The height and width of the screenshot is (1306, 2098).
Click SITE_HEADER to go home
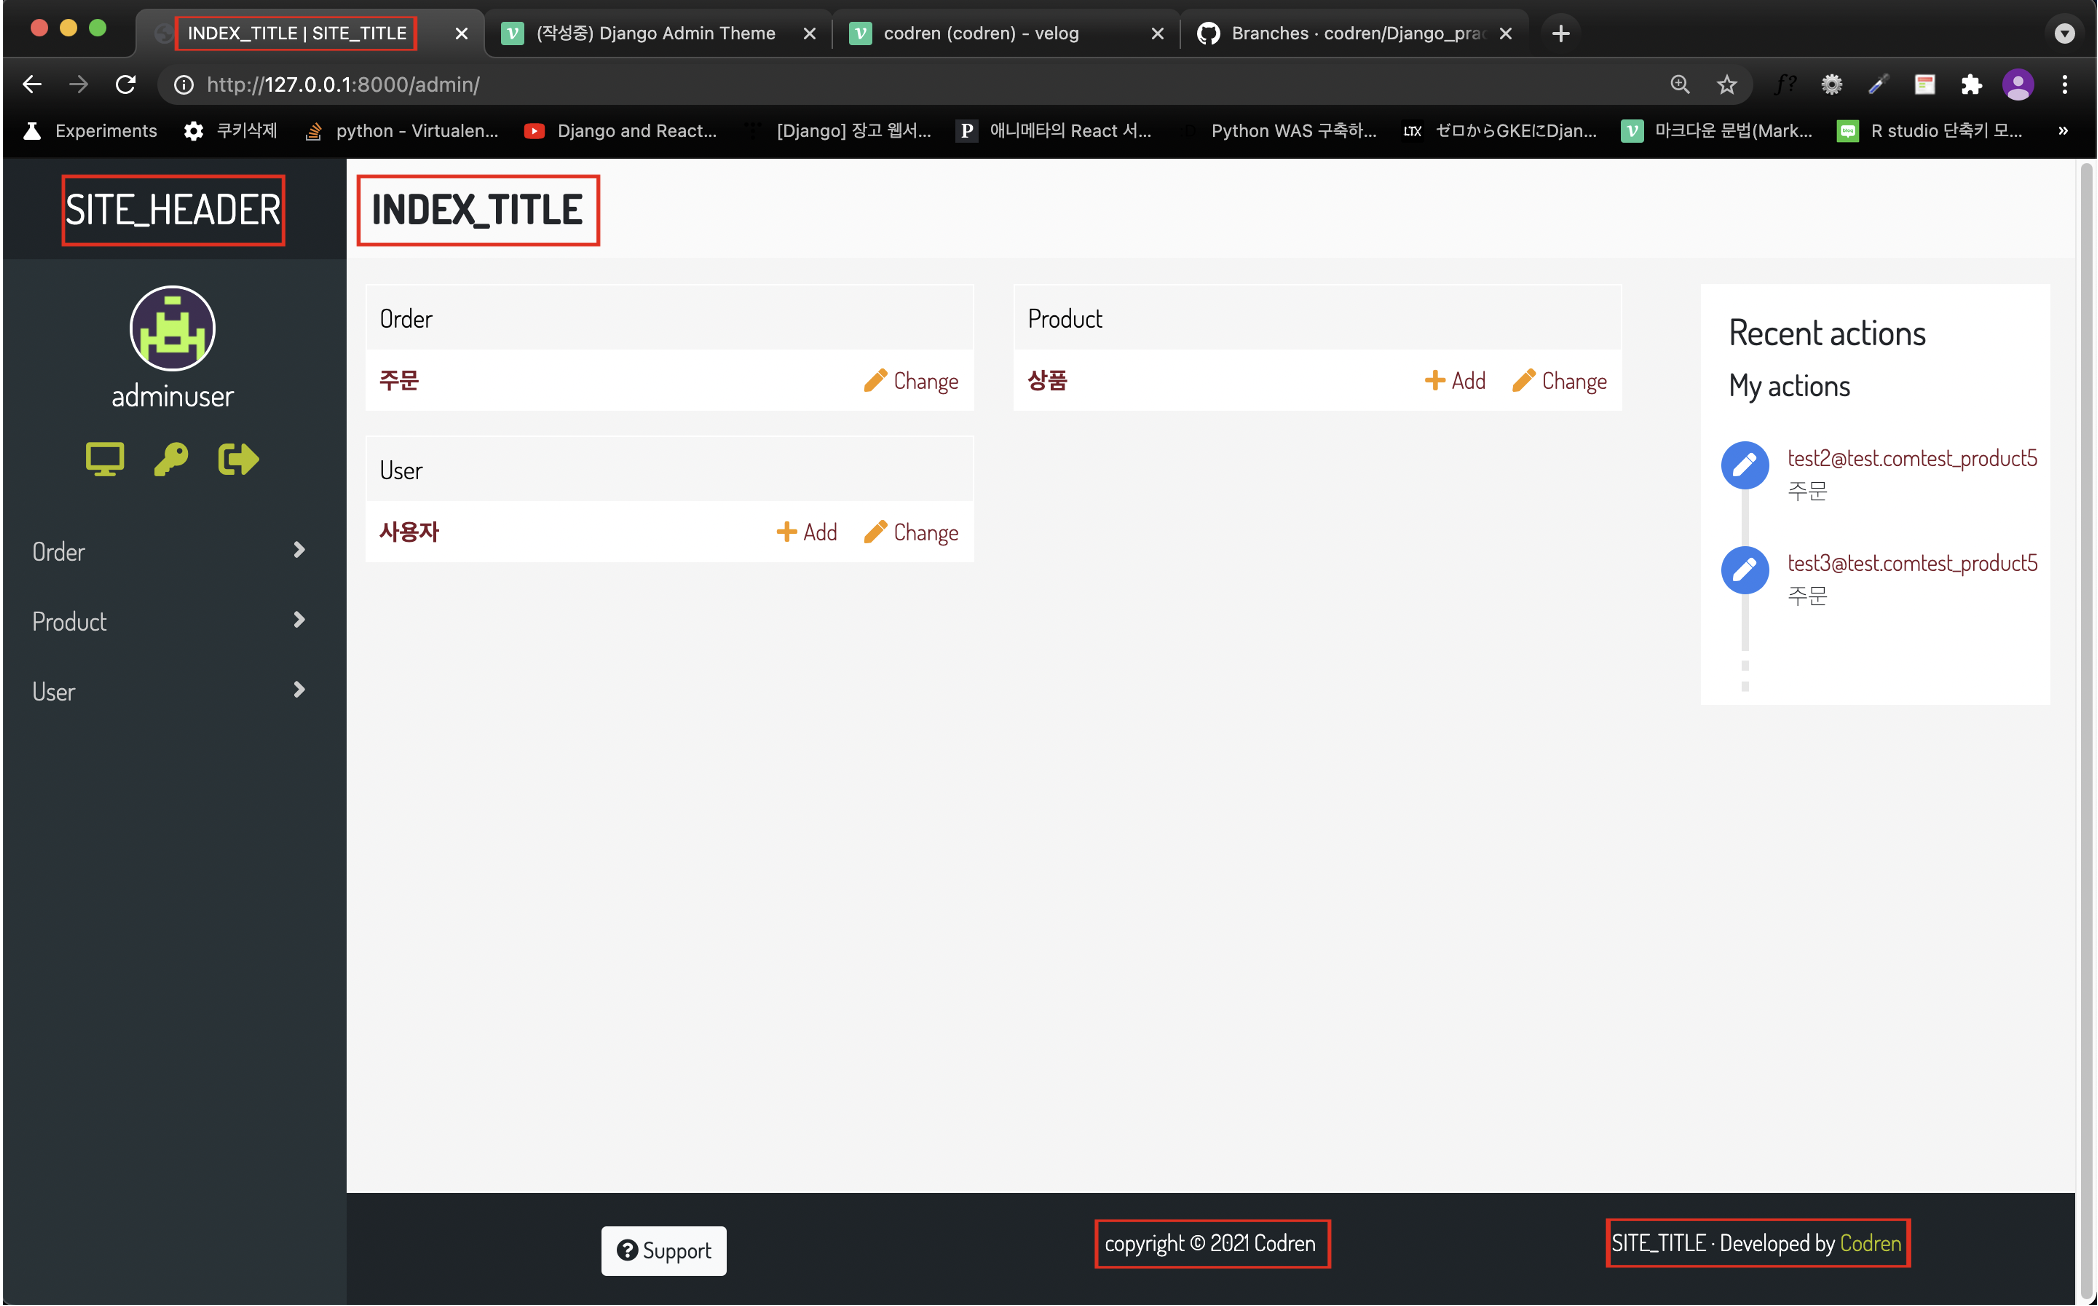point(172,210)
